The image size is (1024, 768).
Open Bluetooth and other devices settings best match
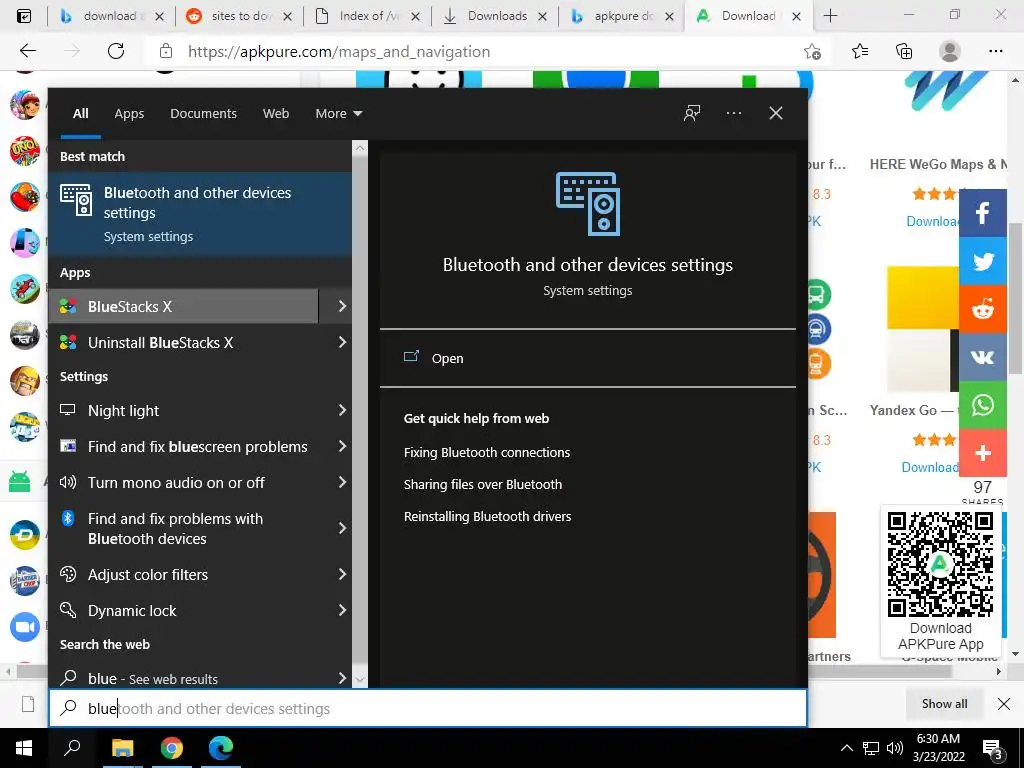200,214
